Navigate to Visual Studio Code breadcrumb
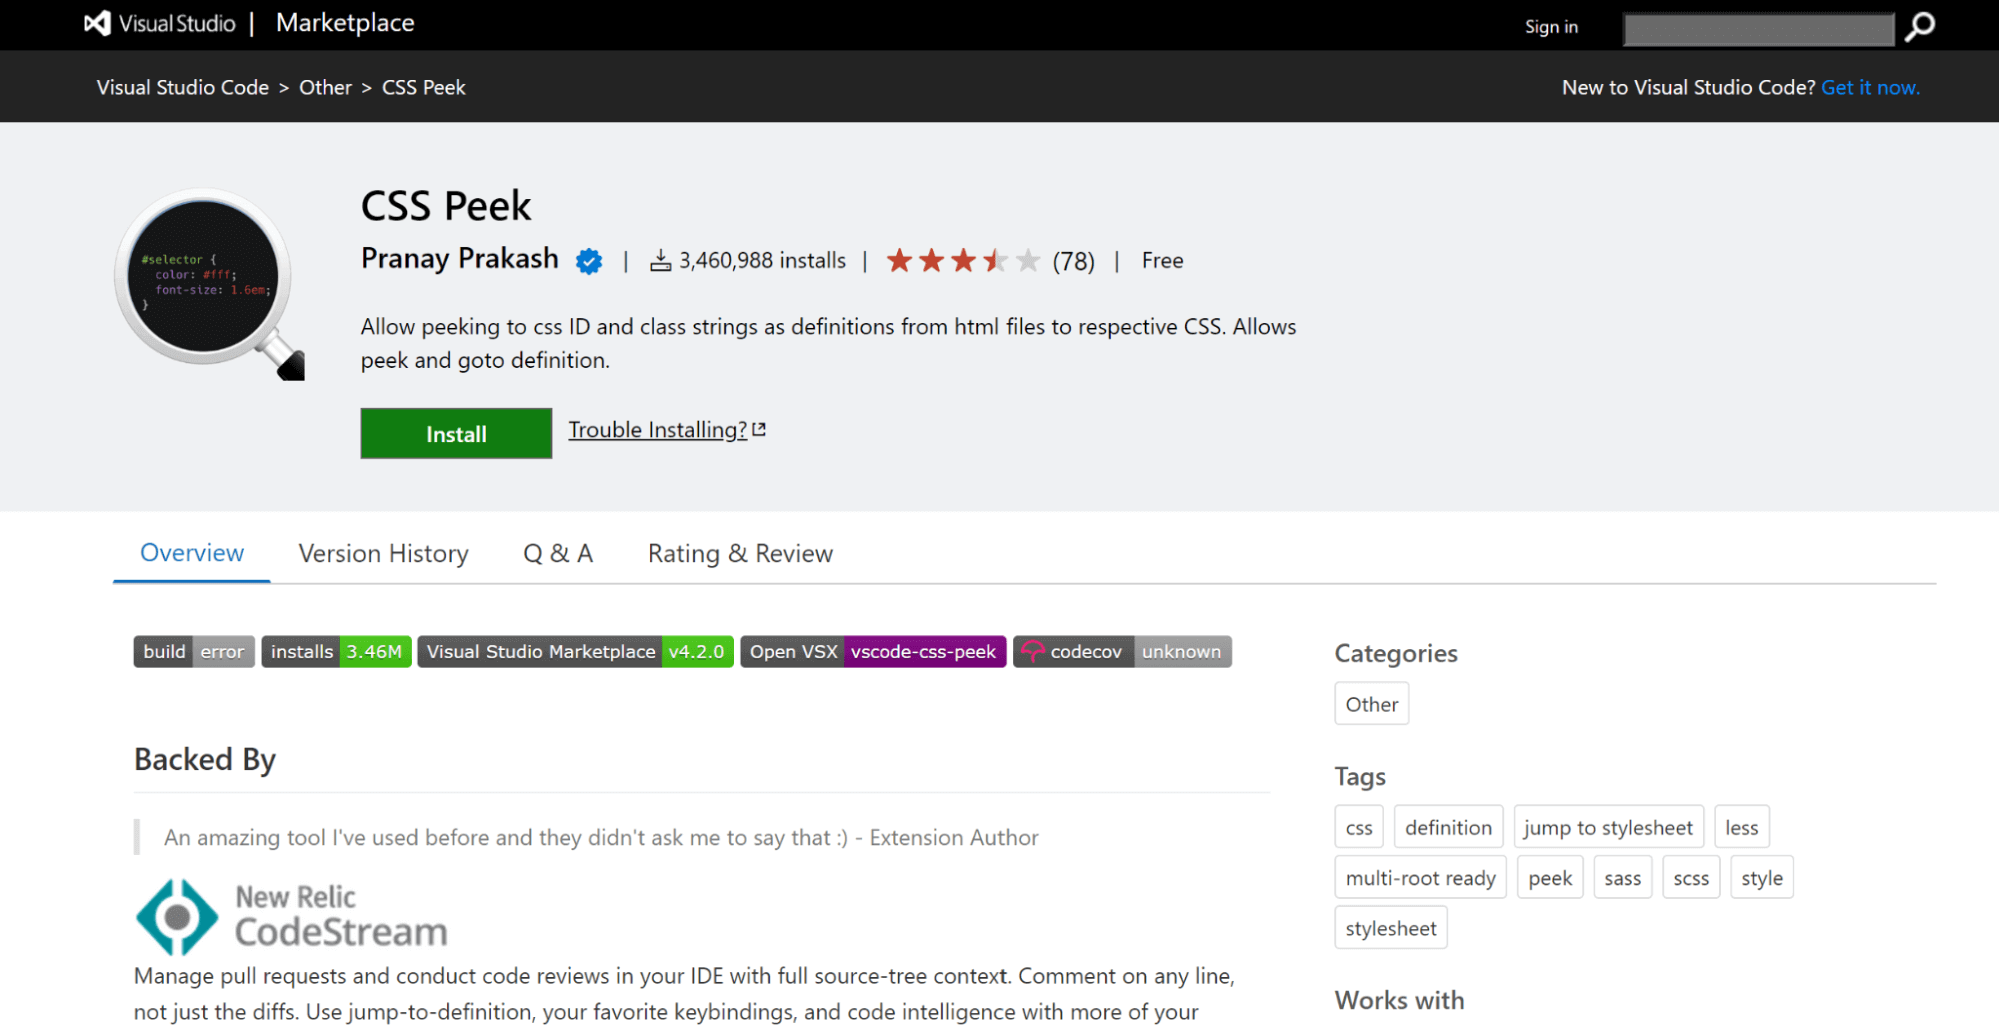This screenshot has width=1999, height=1028. [182, 87]
